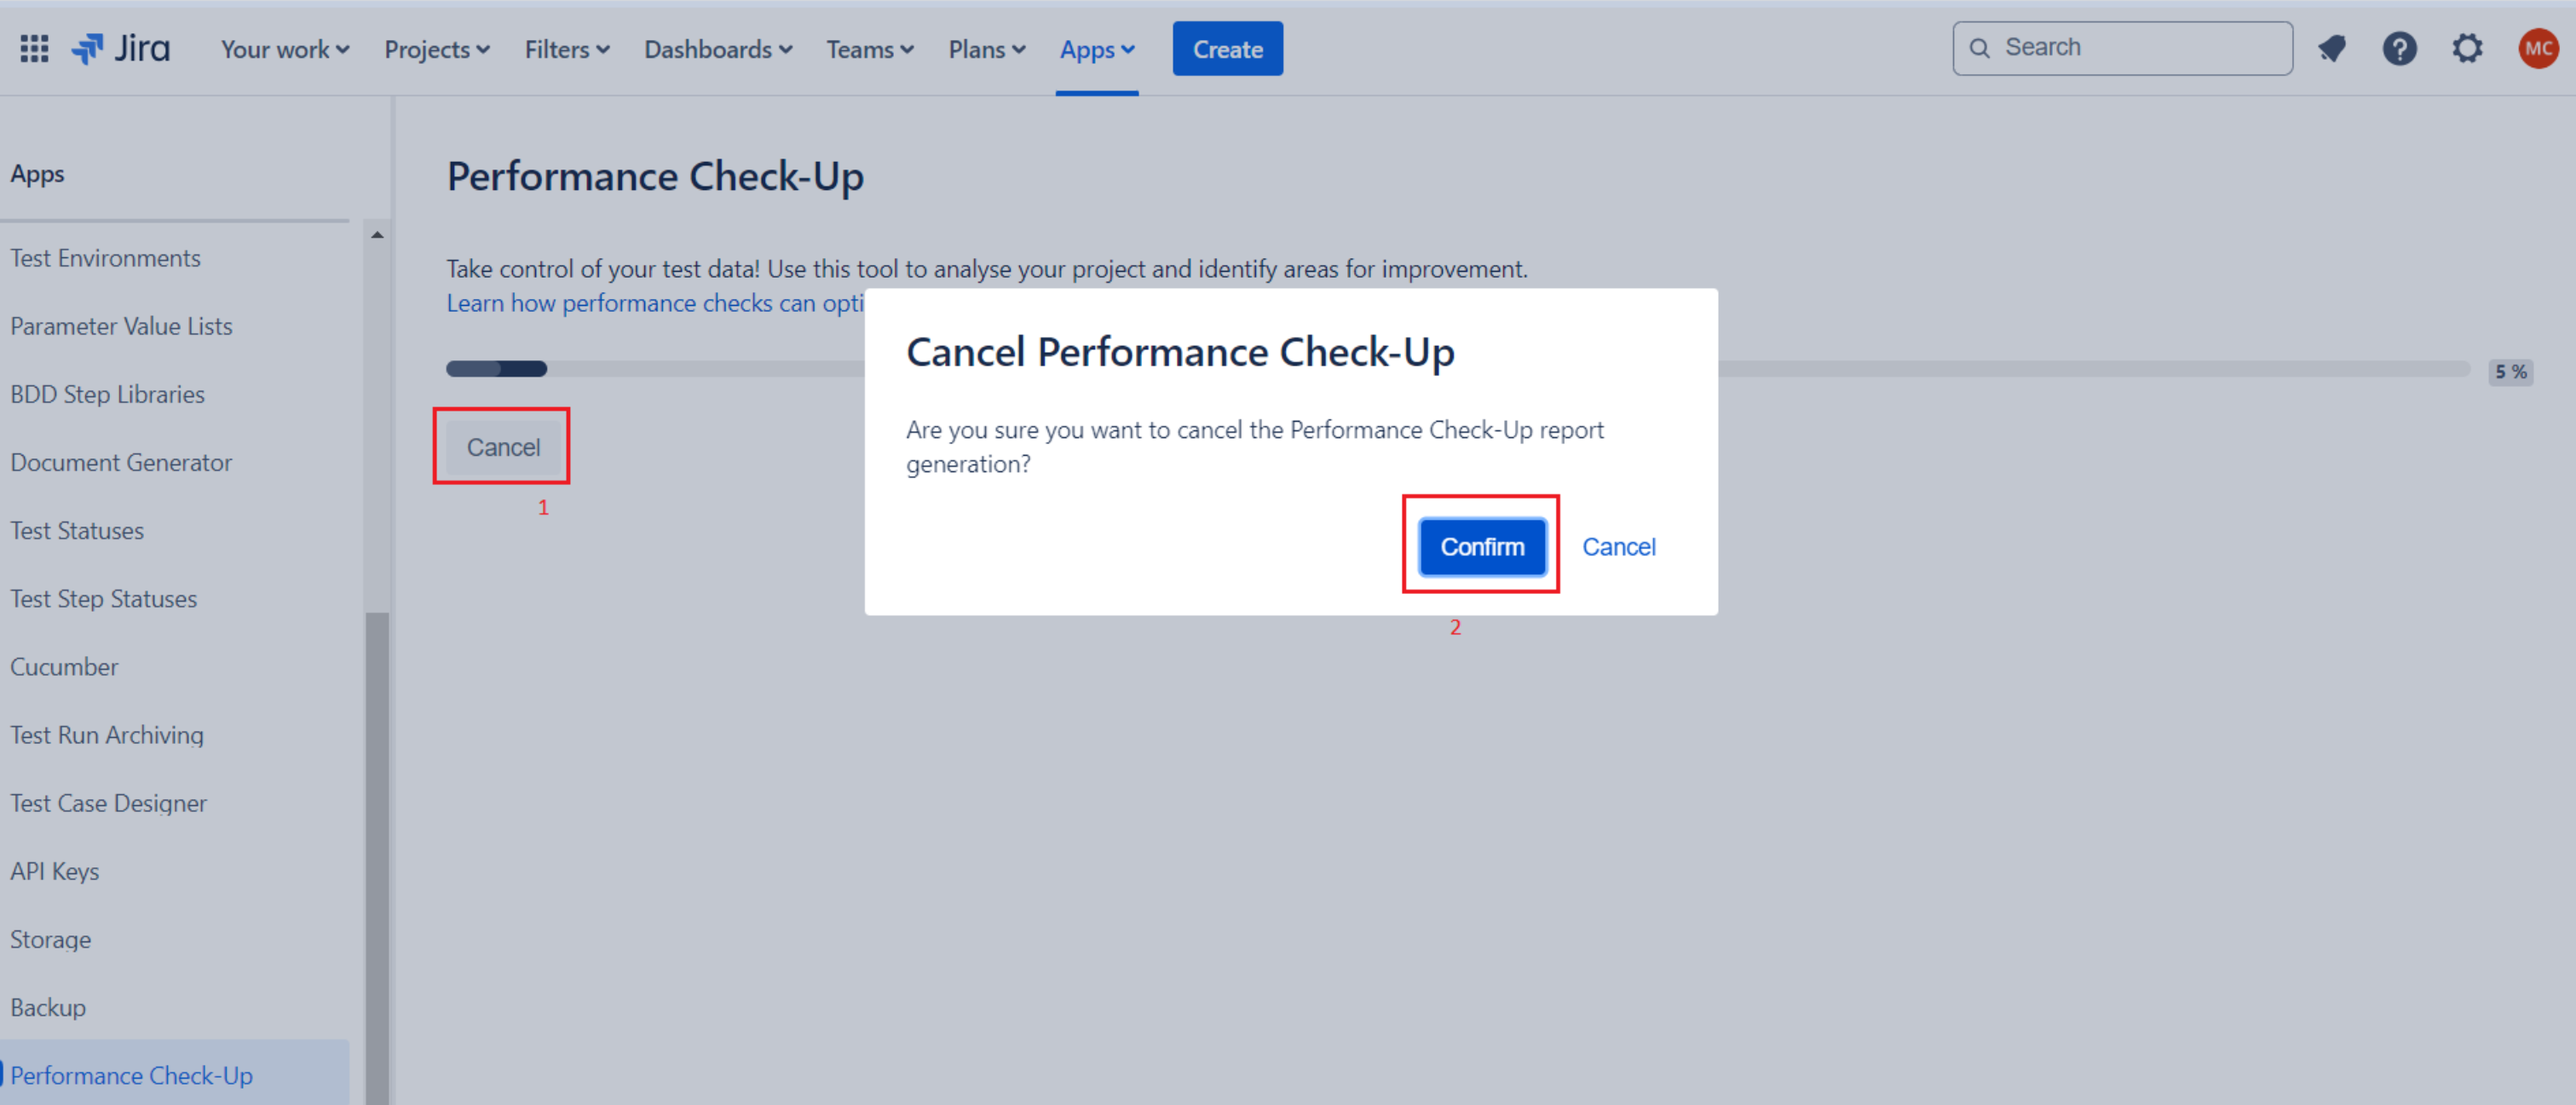The width and height of the screenshot is (2576, 1105).
Task: Open Parameter Value Lists in sidebar
Action: tap(121, 326)
